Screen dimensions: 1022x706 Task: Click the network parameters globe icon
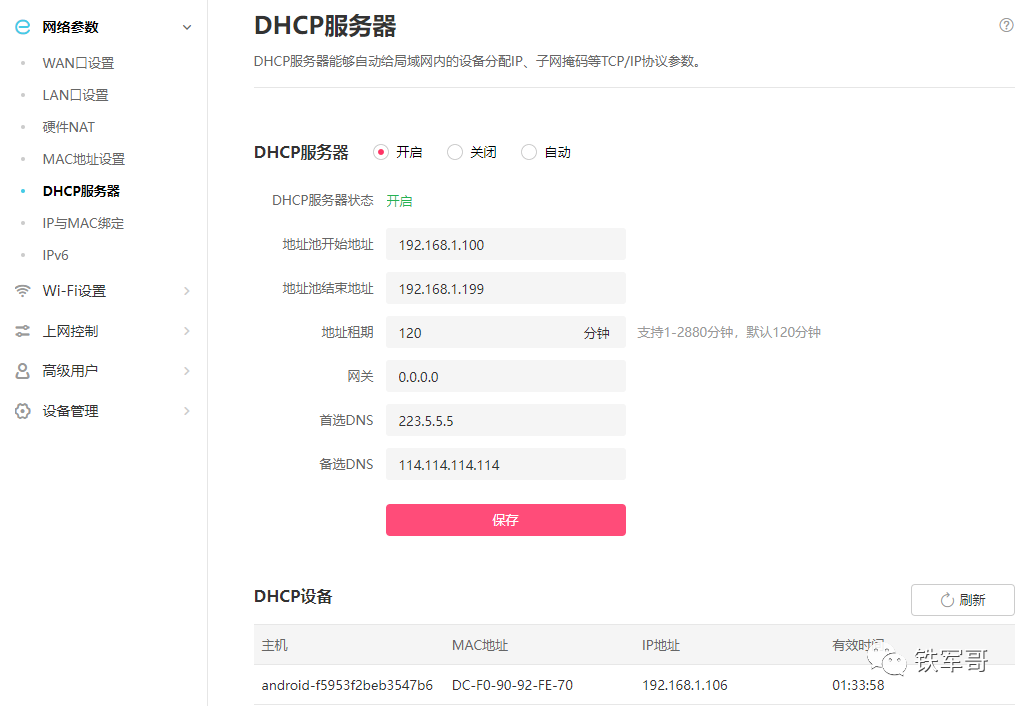22,27
